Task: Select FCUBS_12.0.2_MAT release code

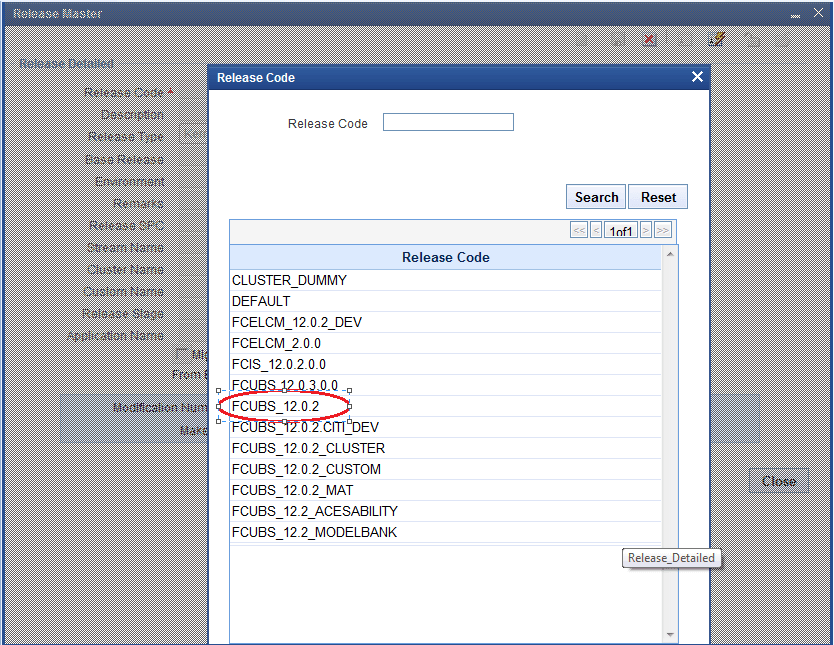Action: (x=446, y=490)
